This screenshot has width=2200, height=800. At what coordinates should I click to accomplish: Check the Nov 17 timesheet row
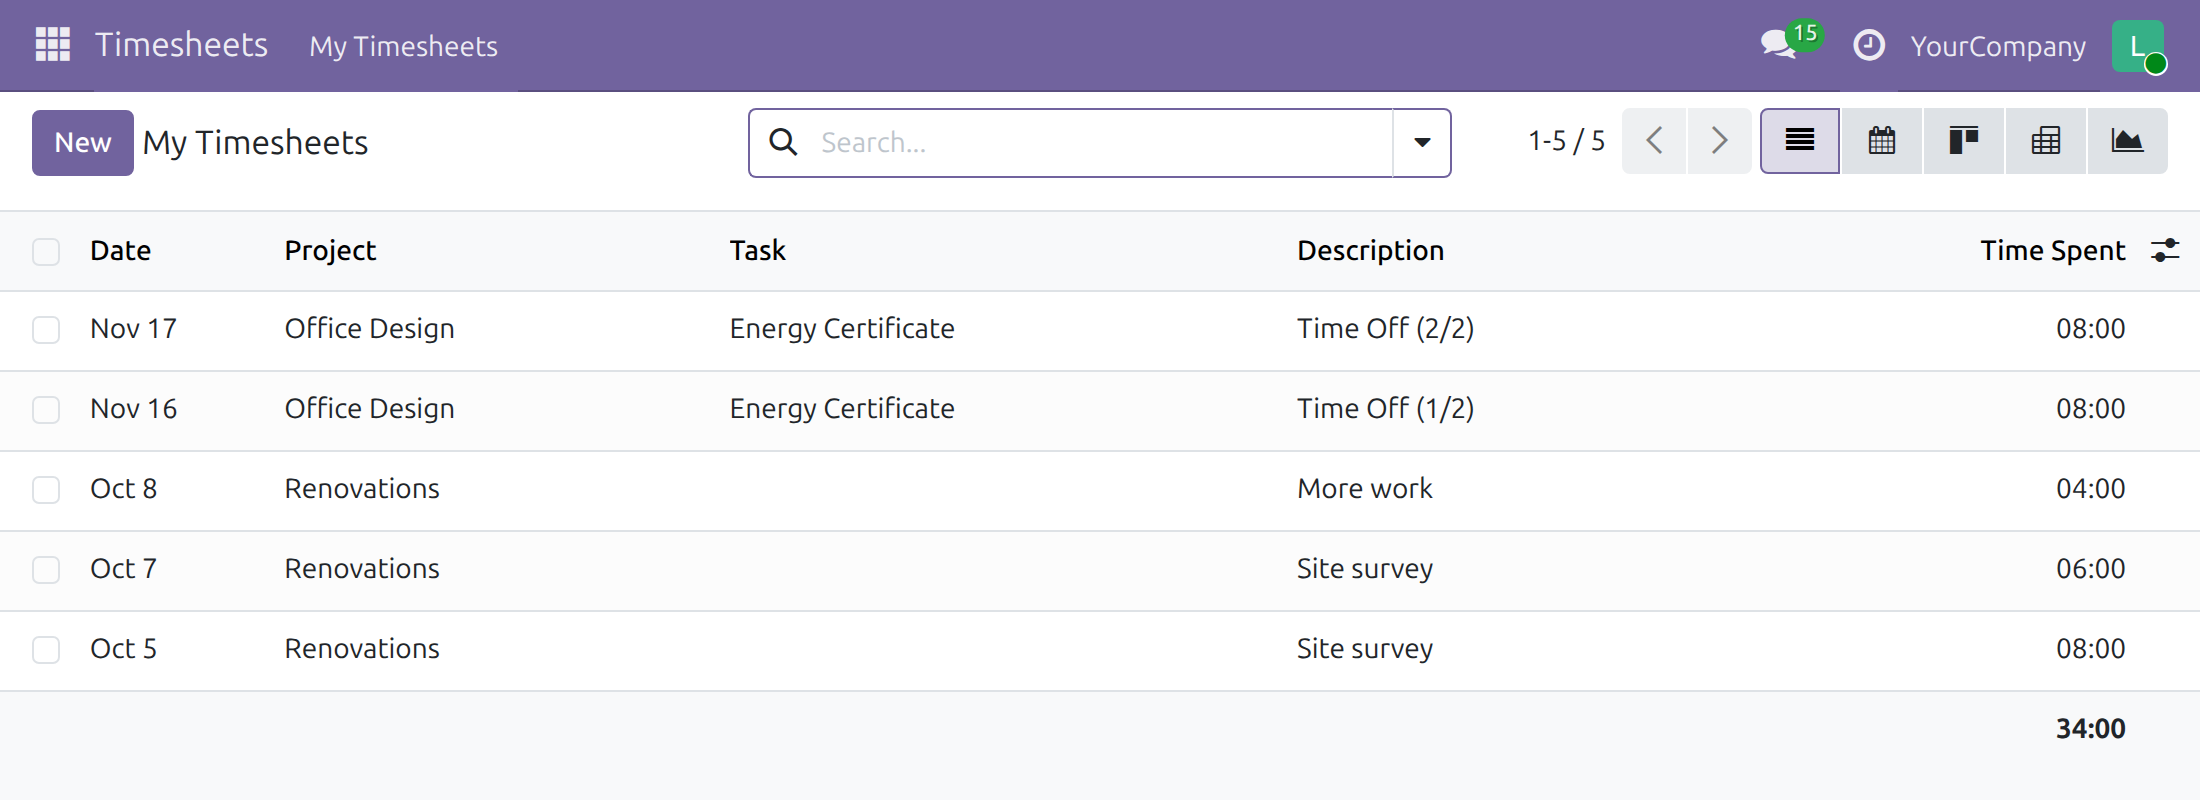point(46,330)
